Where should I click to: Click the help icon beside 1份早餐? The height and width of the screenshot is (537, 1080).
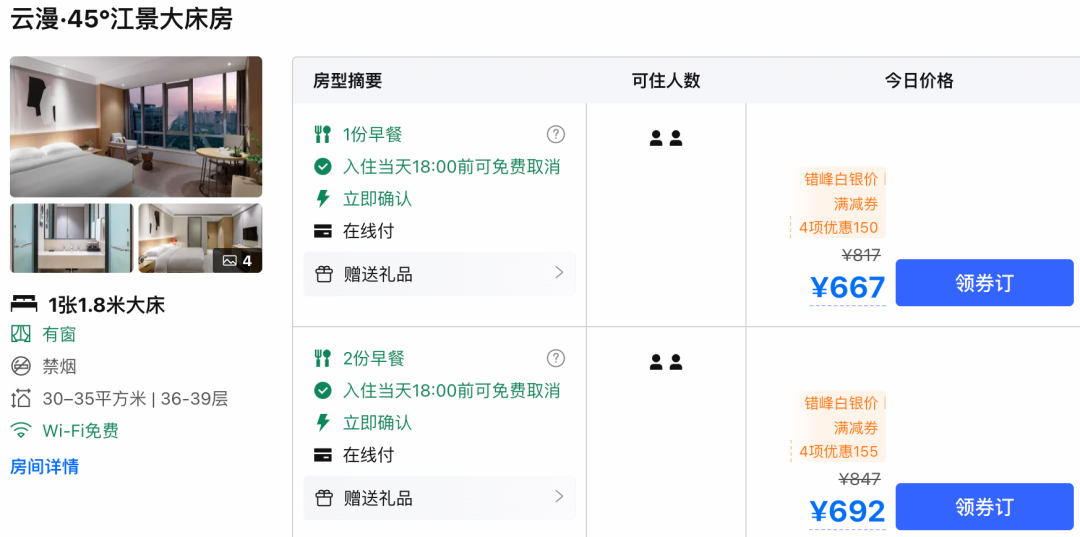click(555, 134)
